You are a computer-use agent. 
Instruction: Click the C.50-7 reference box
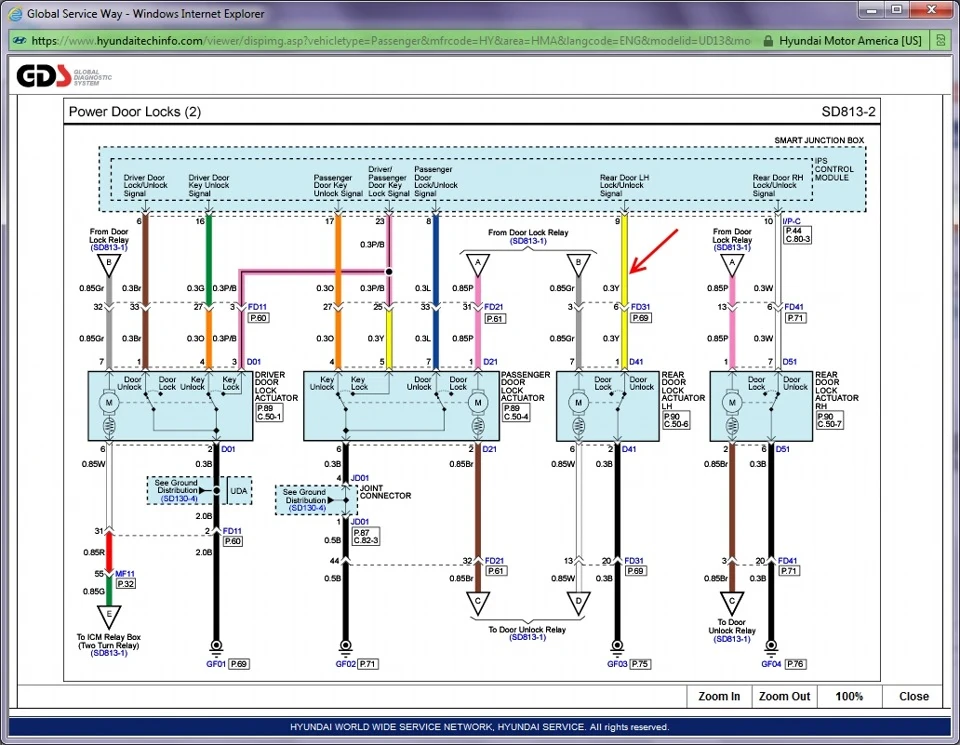tap(830, 424)
